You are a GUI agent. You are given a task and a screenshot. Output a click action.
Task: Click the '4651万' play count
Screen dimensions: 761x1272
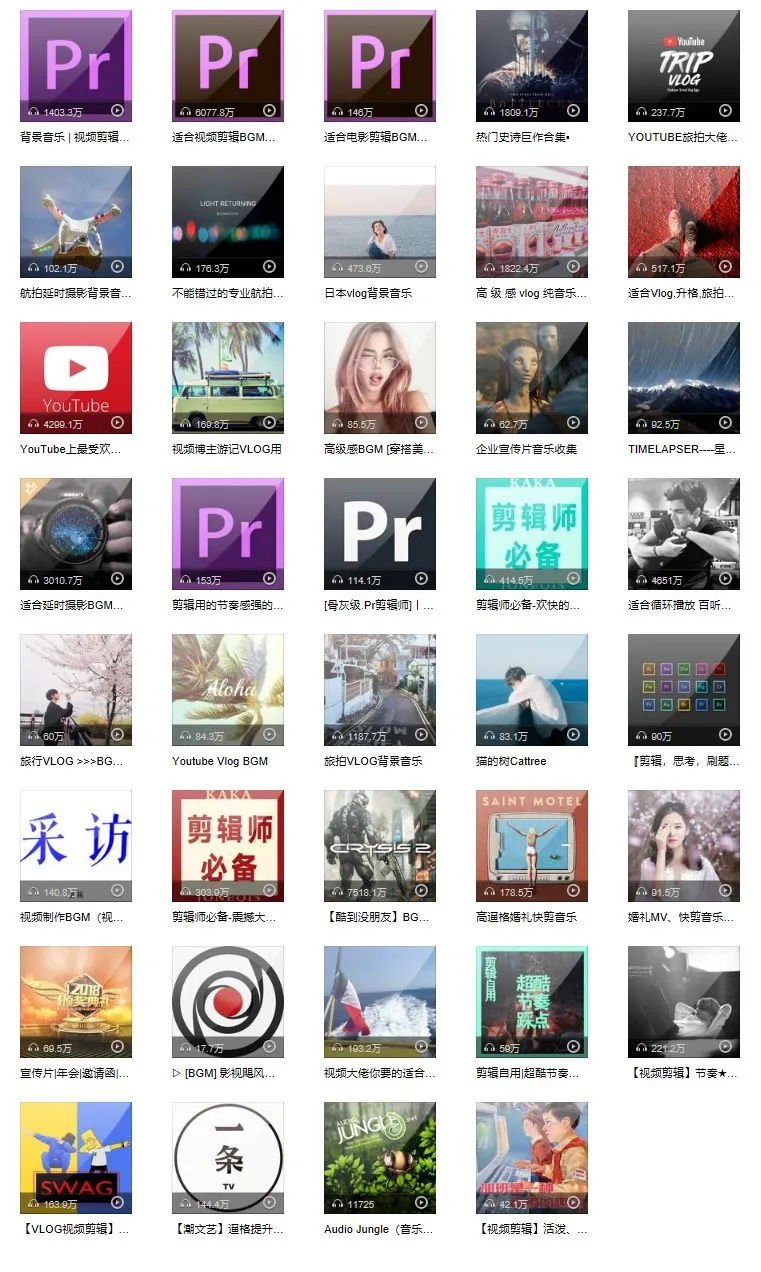pyautogui.click(x=666, y=581)
